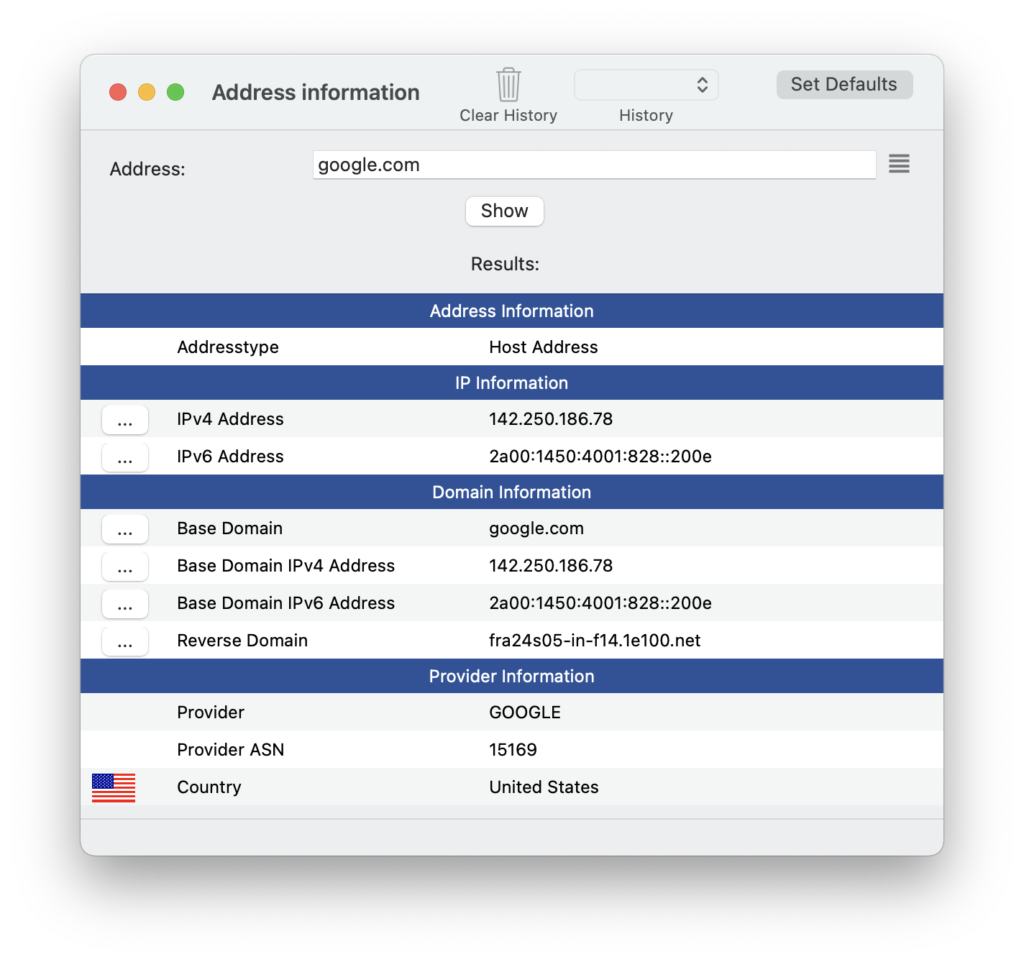The width and height of the screenshot is (1024, 962).
Task: Select the reverse domain fra24s05-in-f14.1e100.net
Action: tap(594, 640)
